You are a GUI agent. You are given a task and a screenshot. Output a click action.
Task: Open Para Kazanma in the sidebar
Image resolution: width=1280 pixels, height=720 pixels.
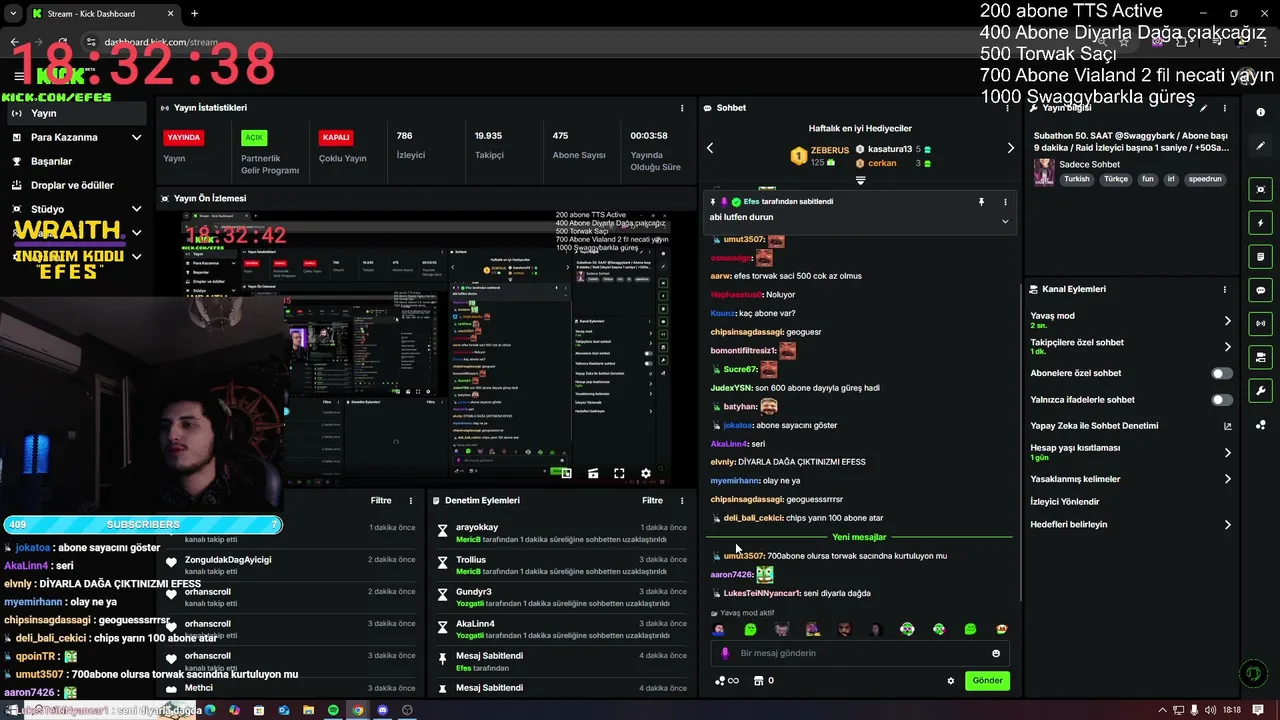[64, 137]
